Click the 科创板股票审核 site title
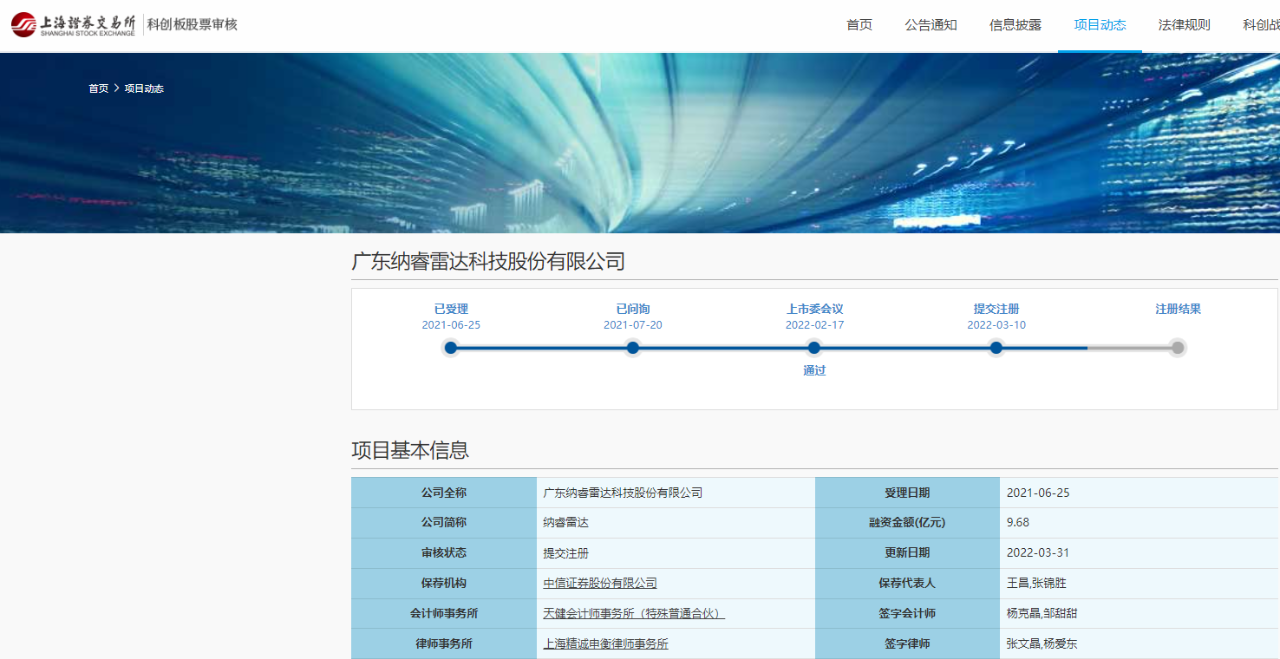The width and height of the screenshot is (1280, 659). tap(192, 25)
